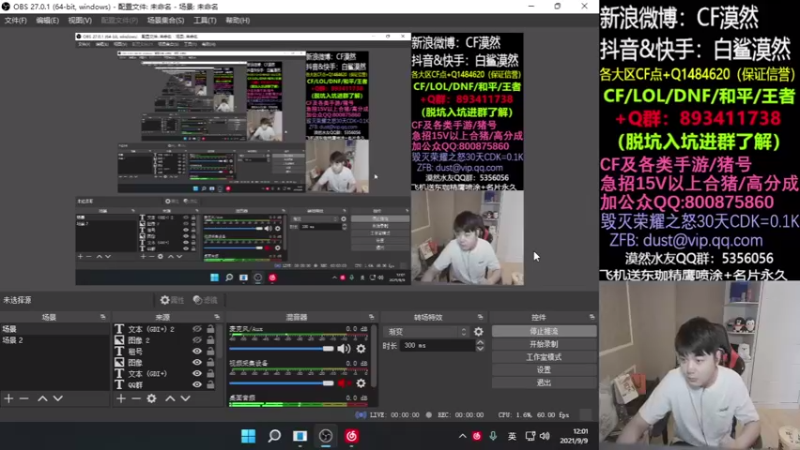
Task: Open the 帮助(H) menu
Action: (237, 20)
